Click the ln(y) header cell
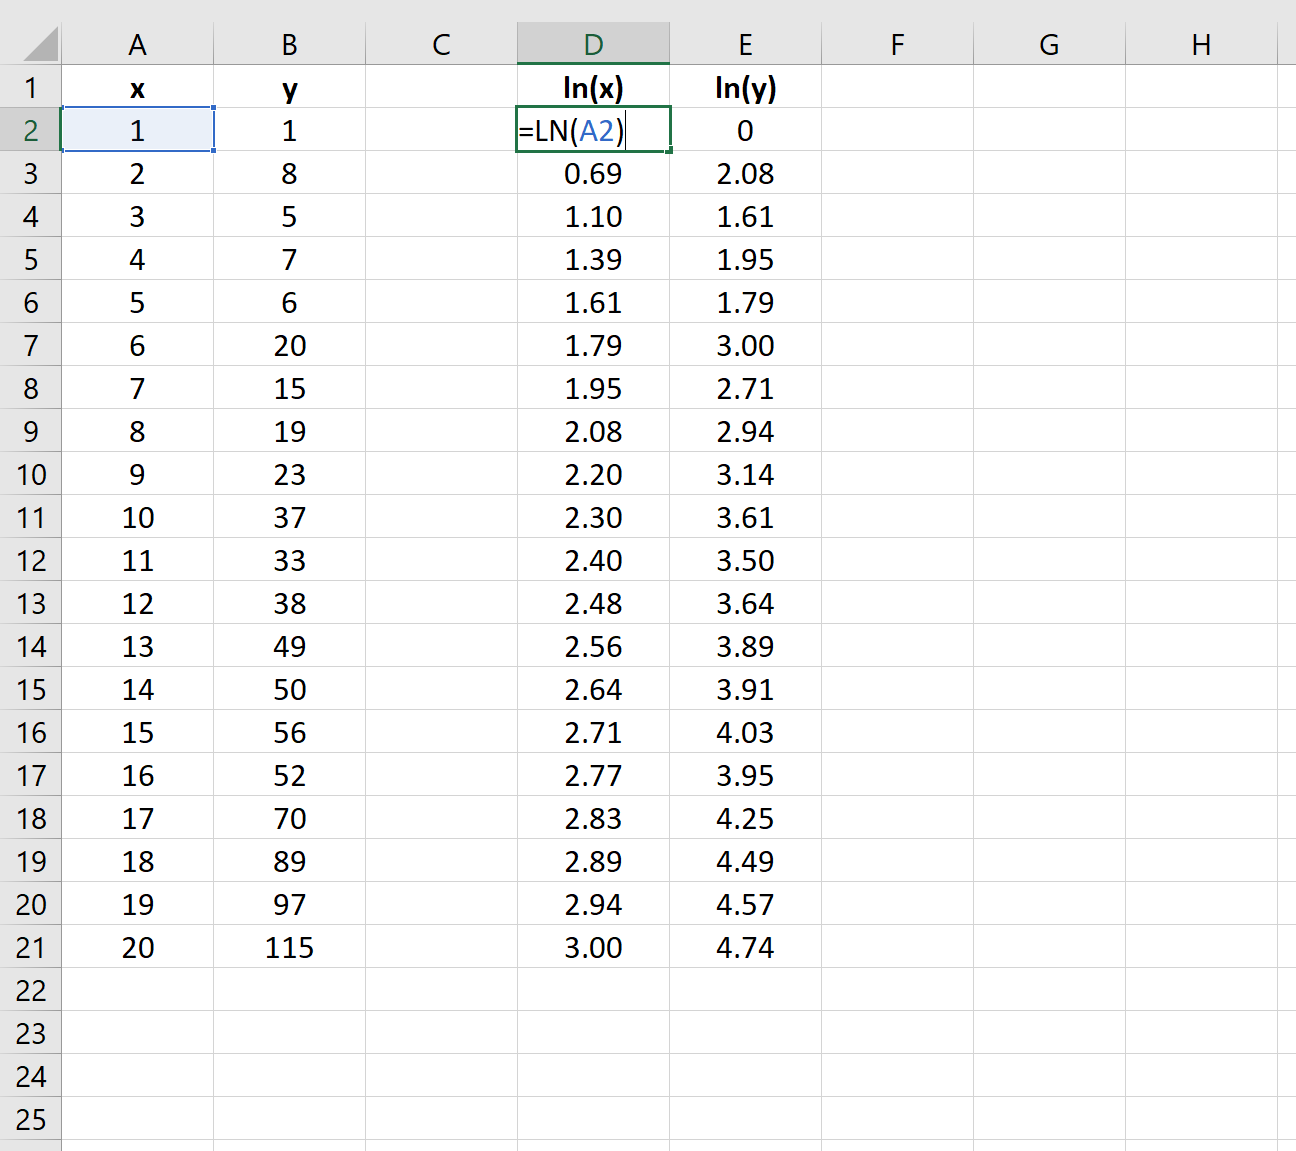The width and height of the screenshot is (1296, 1151). pyautogui.click(x=745, y=87)
